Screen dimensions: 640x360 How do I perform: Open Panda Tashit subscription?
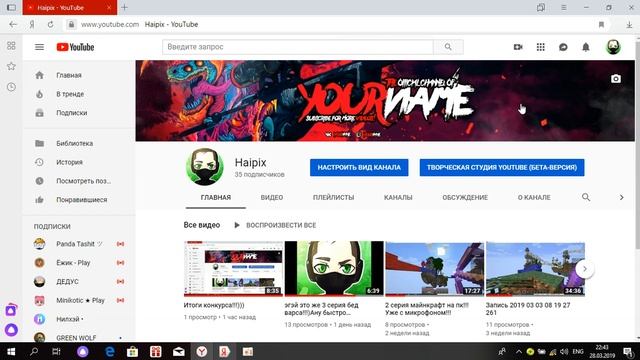(x=79, y=244)
